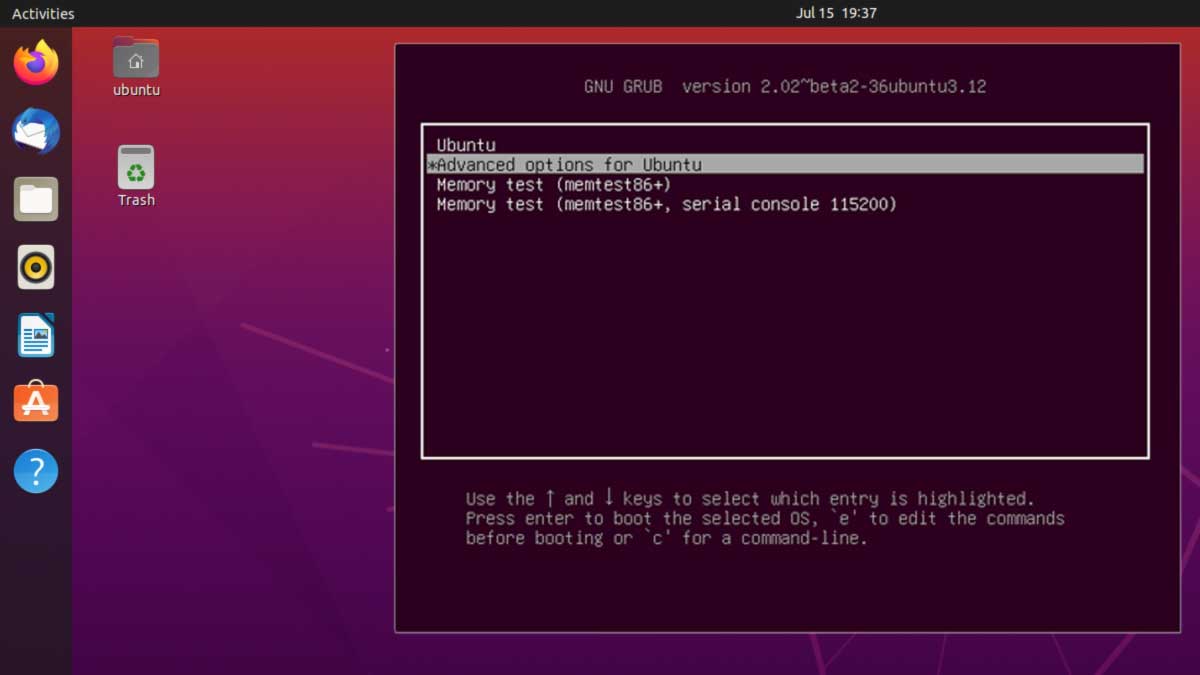The height and width of the screenshot is (675, 1200).
Task: Select Memory test (memtest86+) entry
Action: point(784,184)
